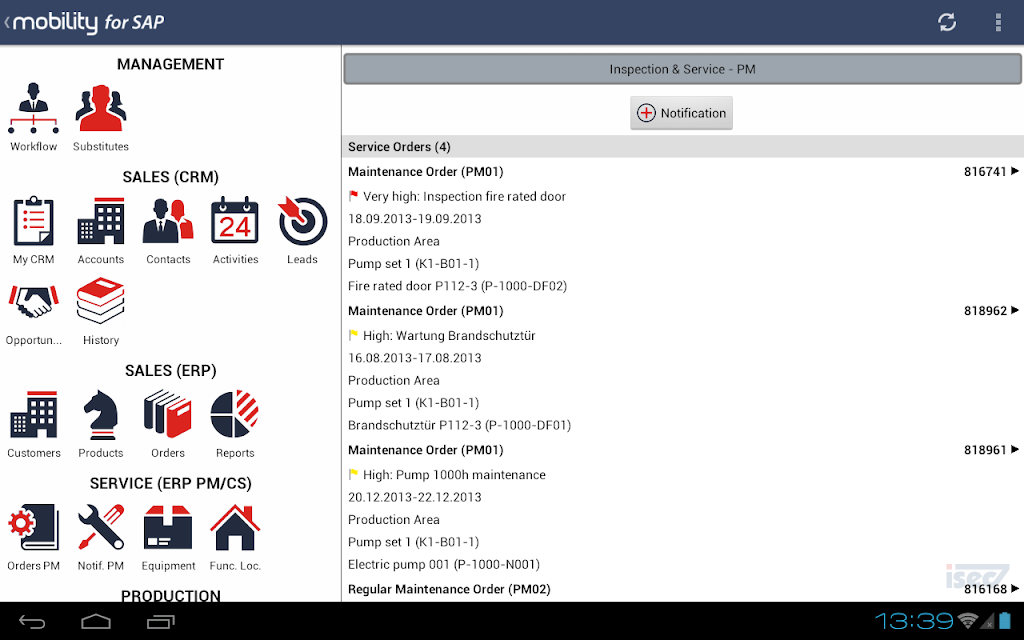This screenshot has height=640, width=1024.
Task: Select date range 16.08.2013-17.08.2013
Action: coord(415,358)
